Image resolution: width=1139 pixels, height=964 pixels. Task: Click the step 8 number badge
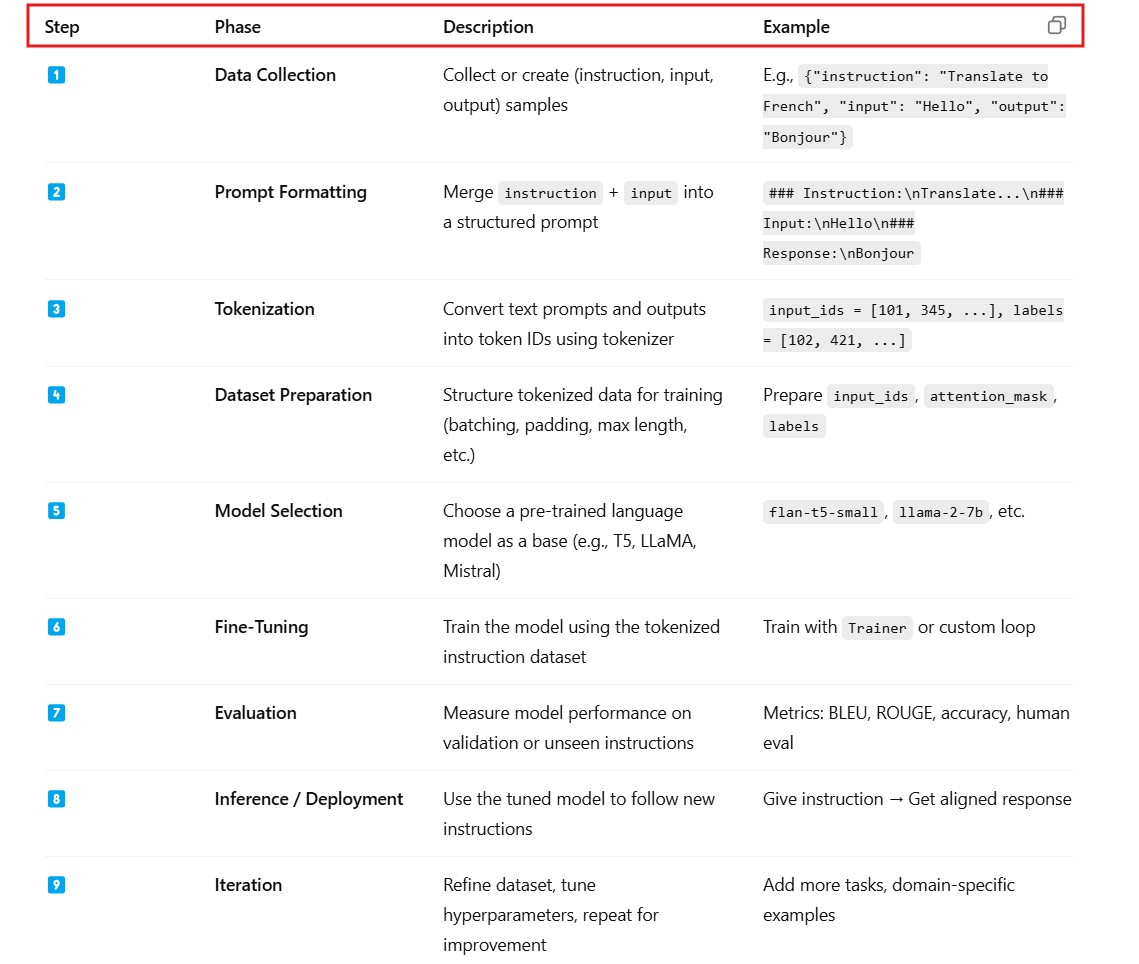tap(56, 799)
